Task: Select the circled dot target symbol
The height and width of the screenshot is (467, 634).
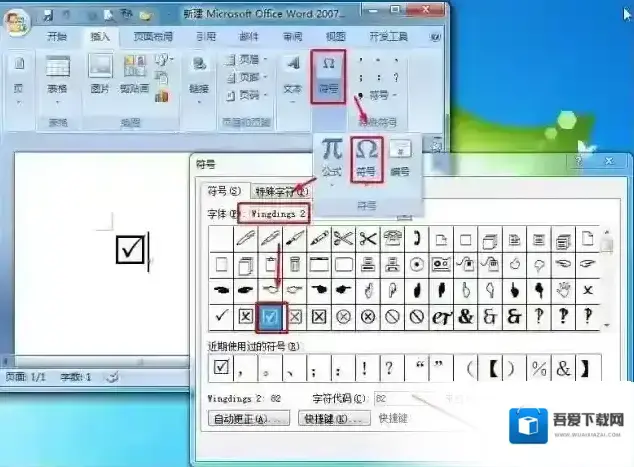Action: click(416, 264)
